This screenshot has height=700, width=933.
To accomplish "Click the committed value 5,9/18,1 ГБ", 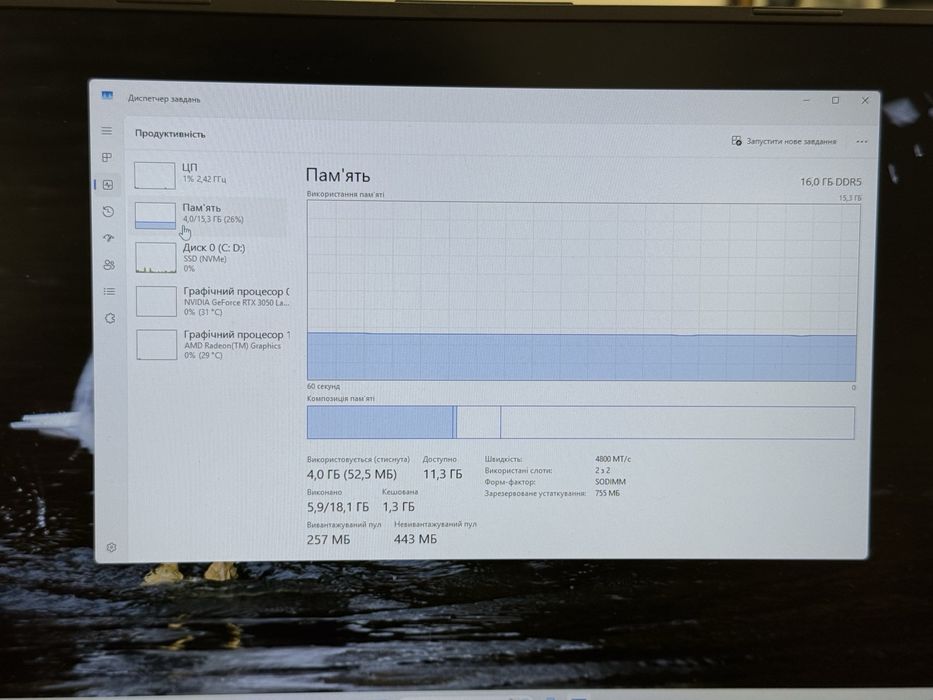I will point(338,507).
